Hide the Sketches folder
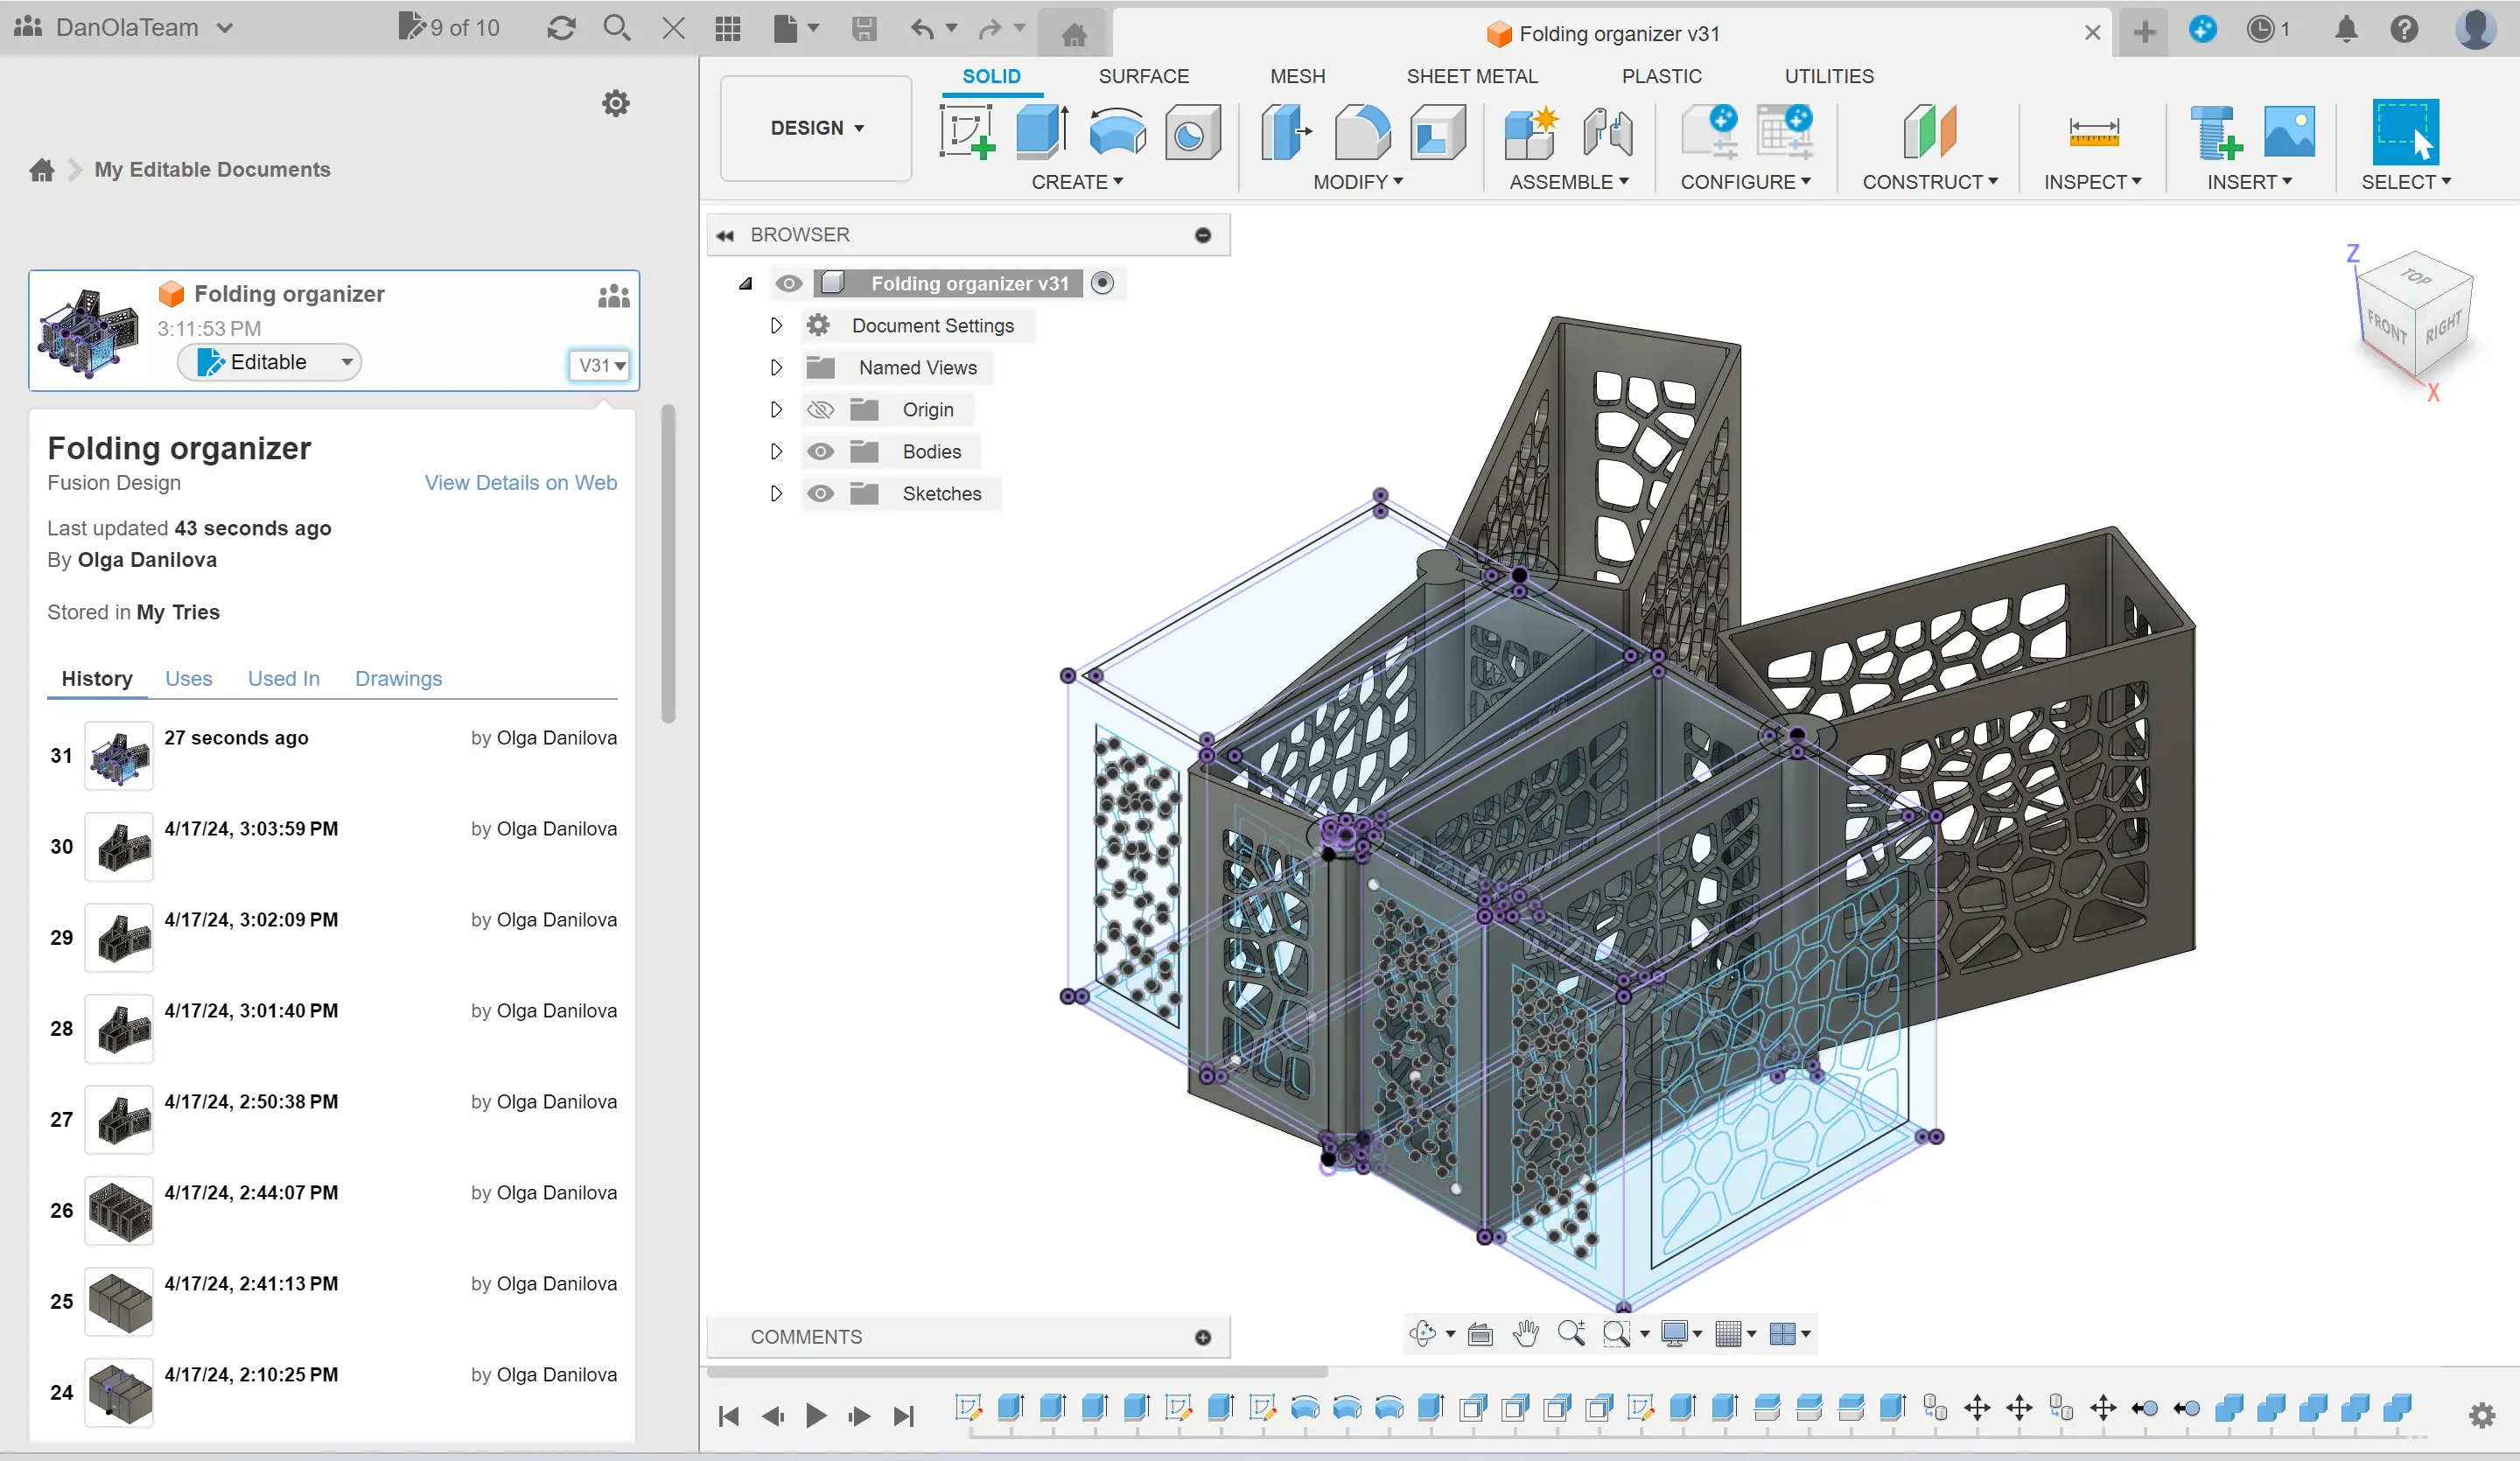 pyautogui.click(x=820, y=493)
